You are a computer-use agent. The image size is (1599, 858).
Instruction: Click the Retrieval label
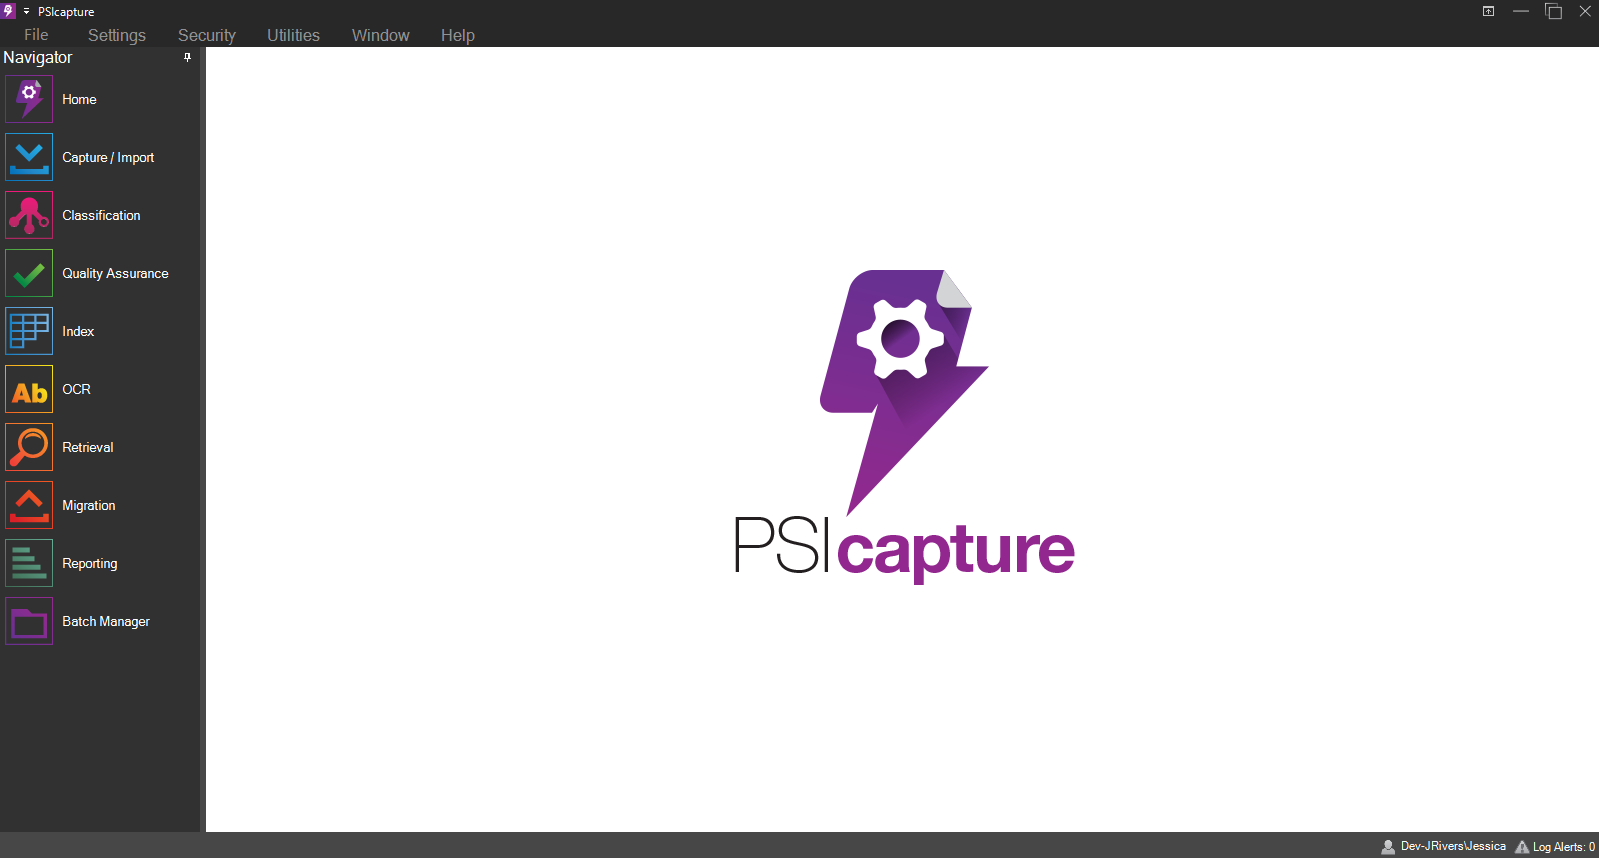pos(88,447)
